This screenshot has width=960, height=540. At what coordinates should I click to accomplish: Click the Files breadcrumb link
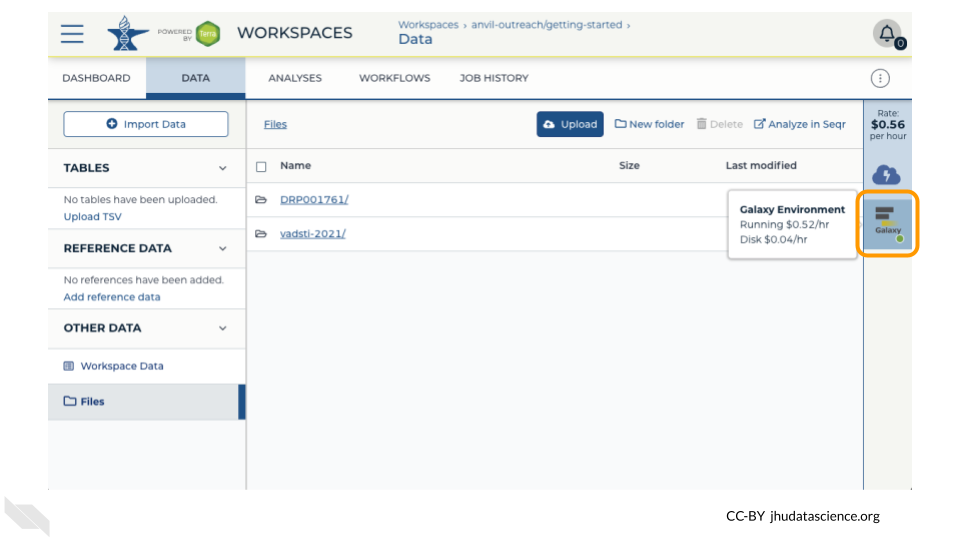point(275,124)
